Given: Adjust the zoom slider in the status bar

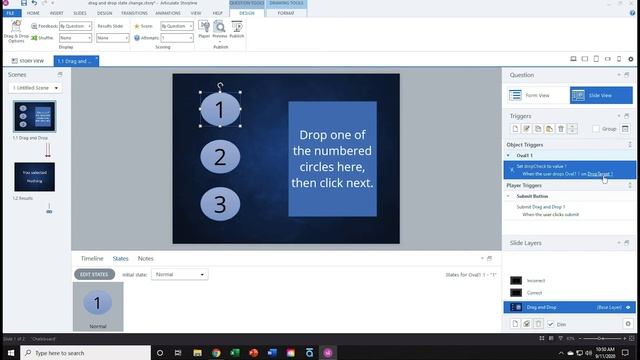Looking at the screenshot, I should pos(600,338).
